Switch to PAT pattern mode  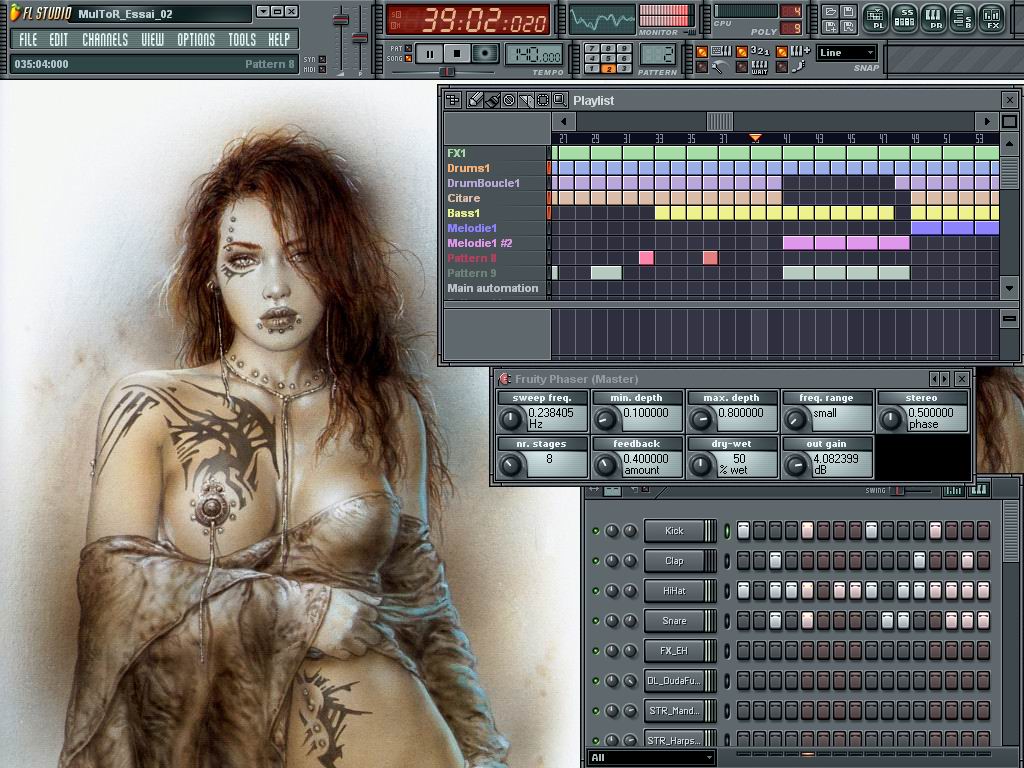pos(408,48)
